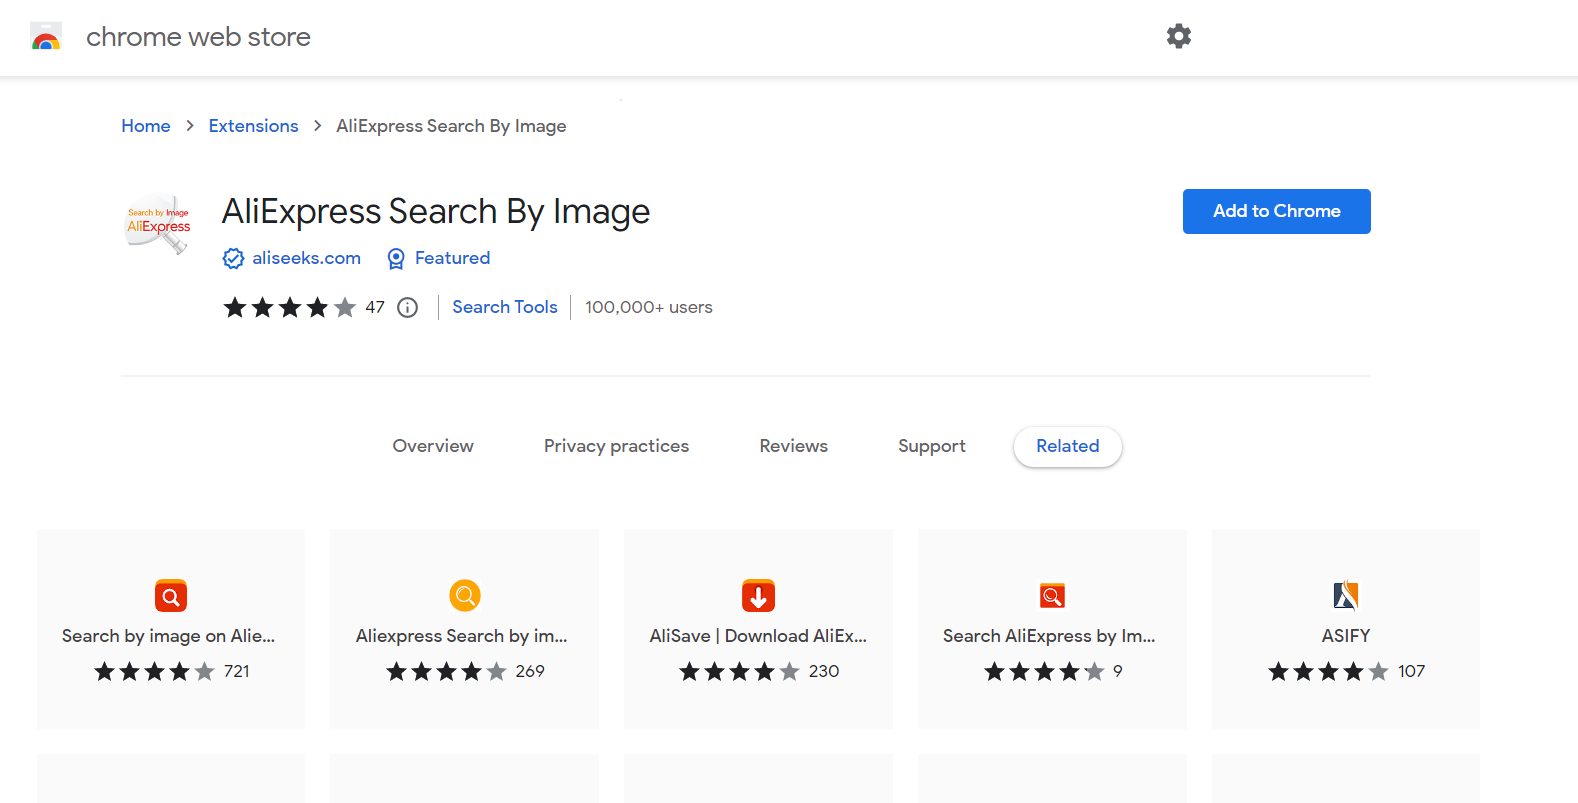
Task: Click the star rating next to 47
Action: tap(290, 307)
